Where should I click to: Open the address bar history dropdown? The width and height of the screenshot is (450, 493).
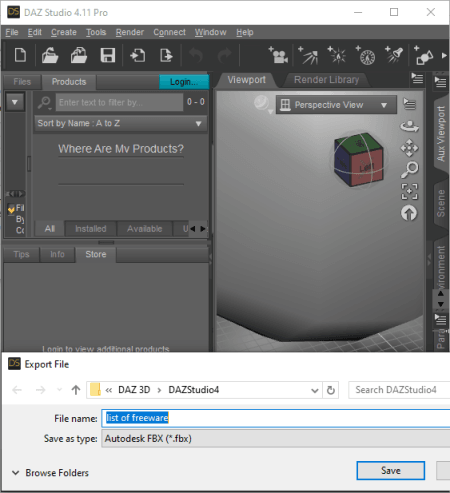[x=314, y=390]
